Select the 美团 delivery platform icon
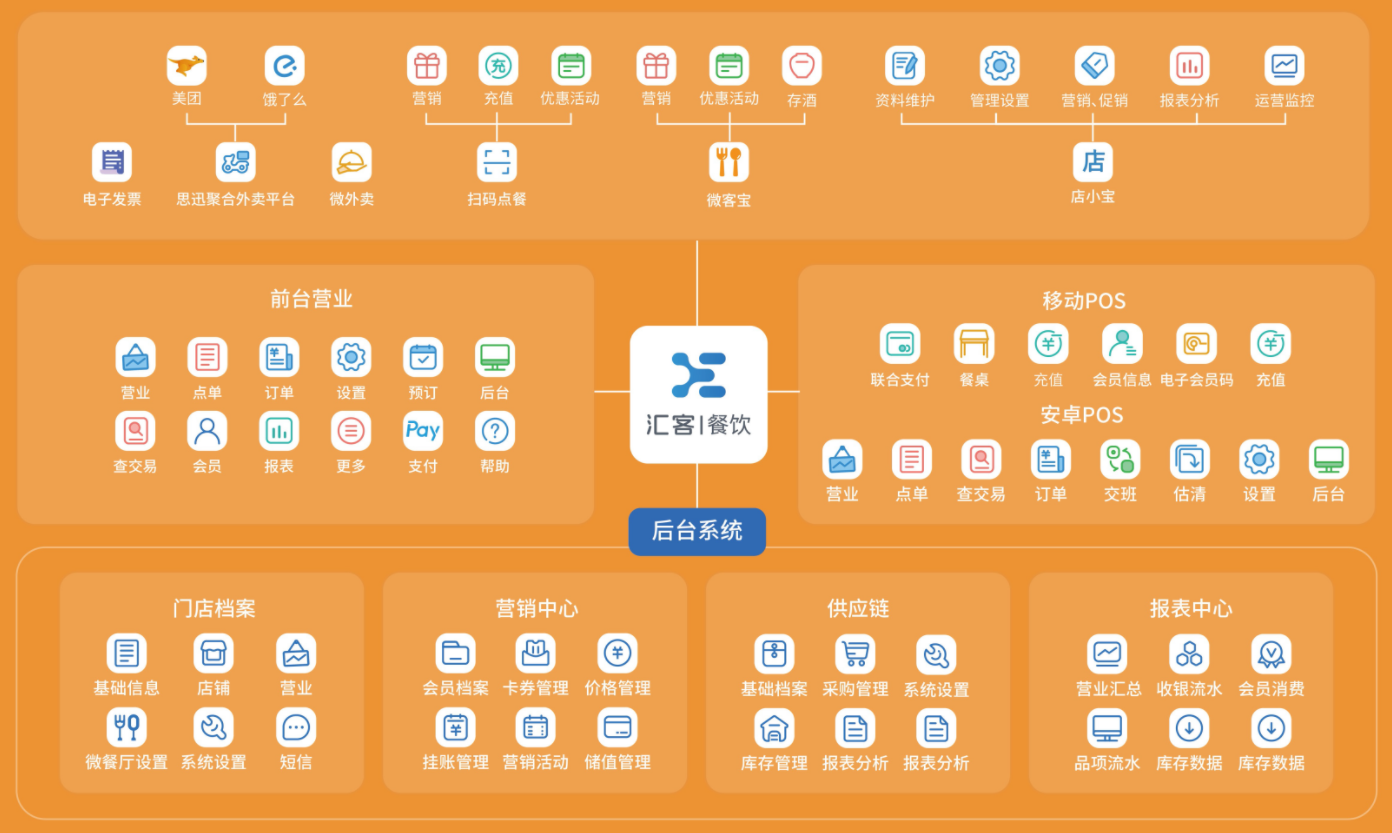The width and height of the screenshot is (1392, 833). click(x=186, y=63)
